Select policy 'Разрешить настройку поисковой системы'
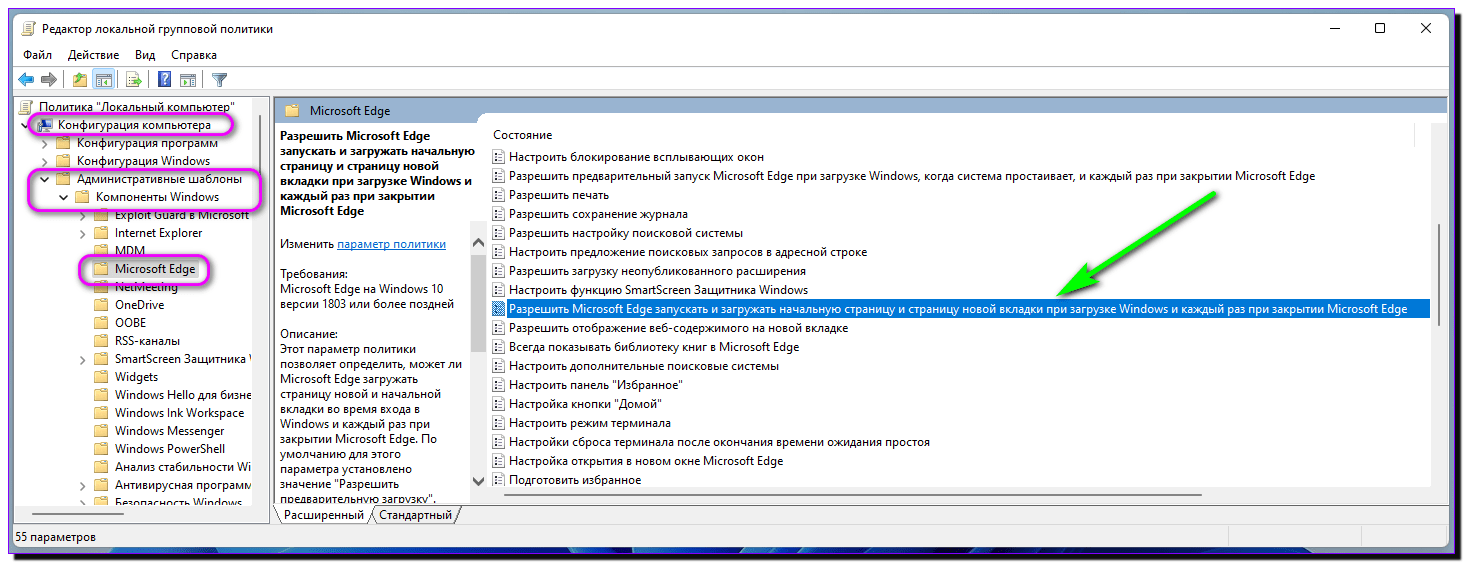Screen dimensions: 1464x563 [x=626, y=233]
